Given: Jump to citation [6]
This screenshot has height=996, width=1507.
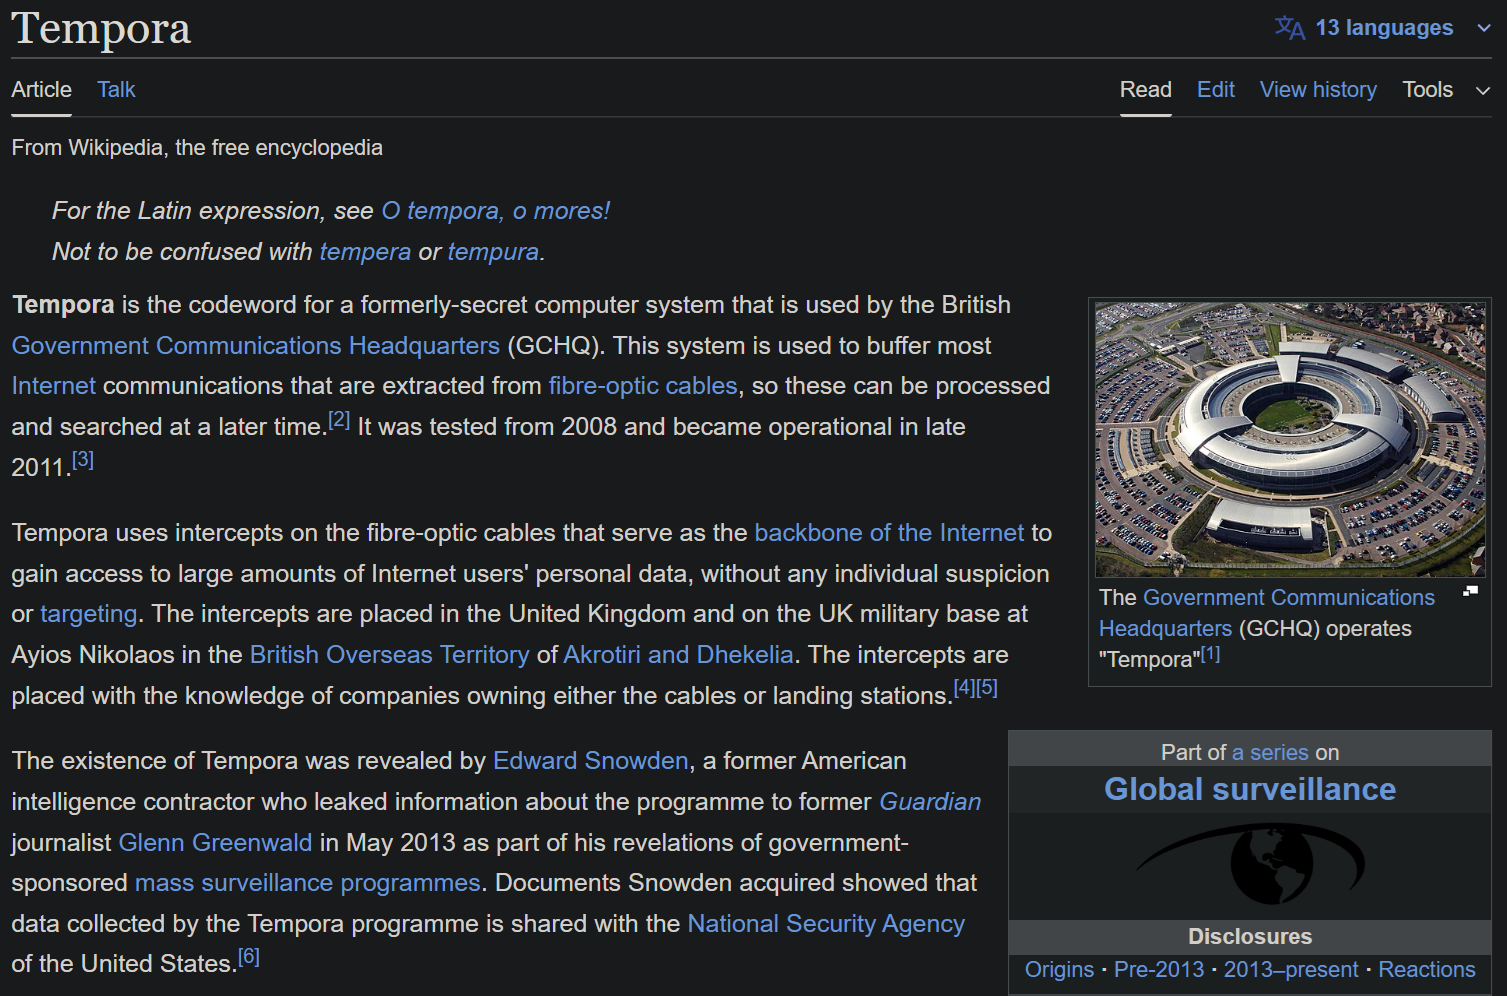Looking at the screenshot, I should [x=249, y=958].
